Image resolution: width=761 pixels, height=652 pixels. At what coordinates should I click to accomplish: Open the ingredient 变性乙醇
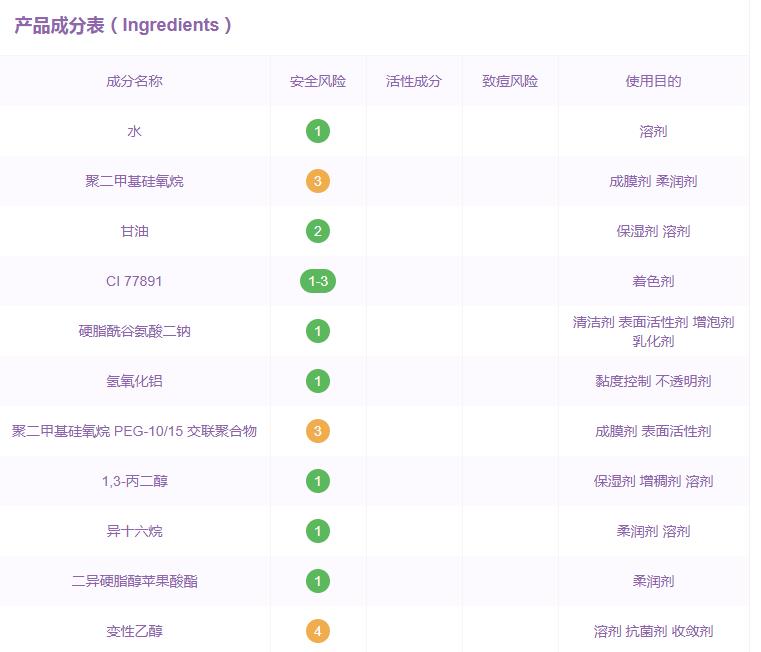[134, 631]
